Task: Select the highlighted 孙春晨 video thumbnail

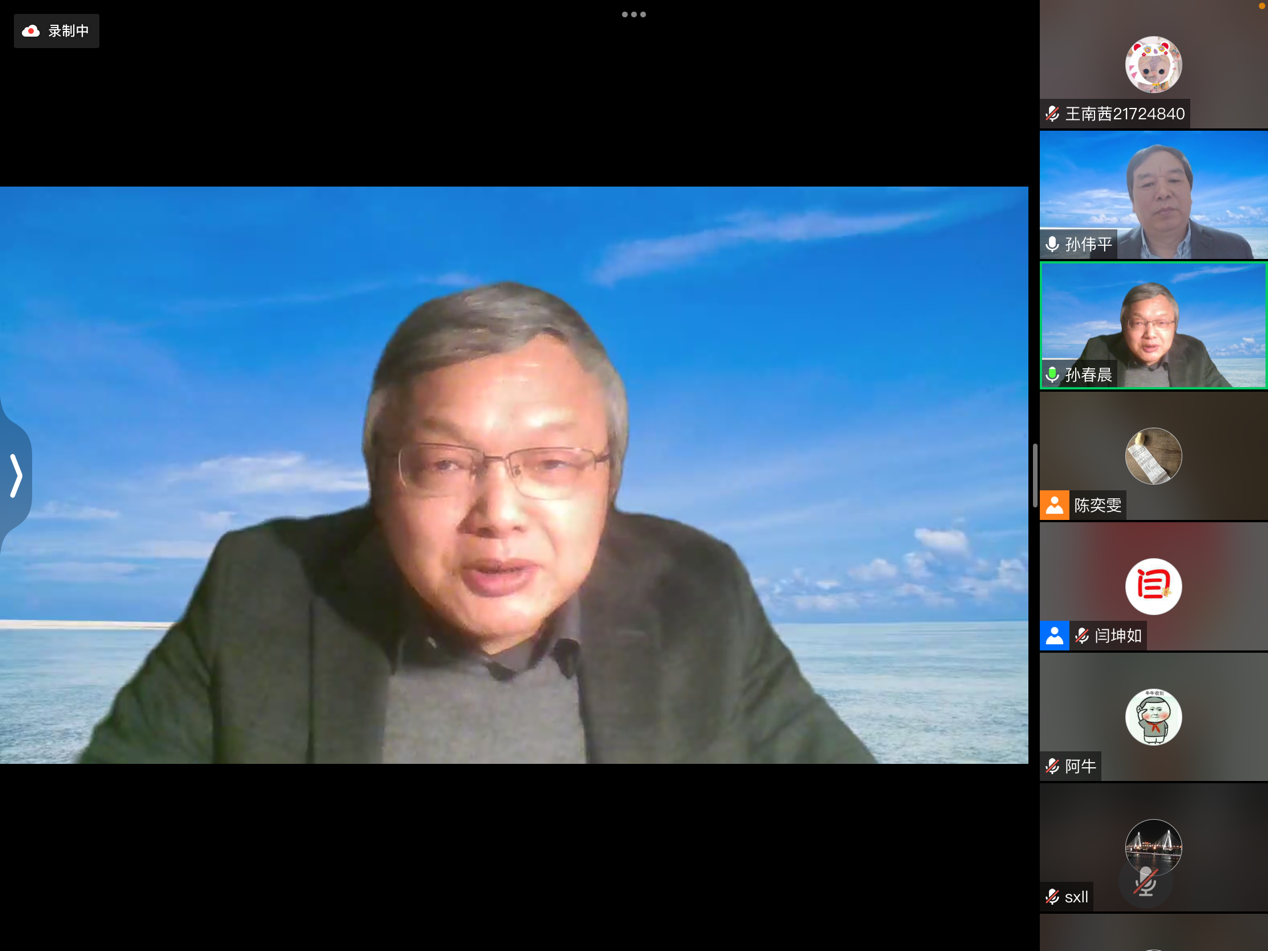Action: tap(1153, 325)
